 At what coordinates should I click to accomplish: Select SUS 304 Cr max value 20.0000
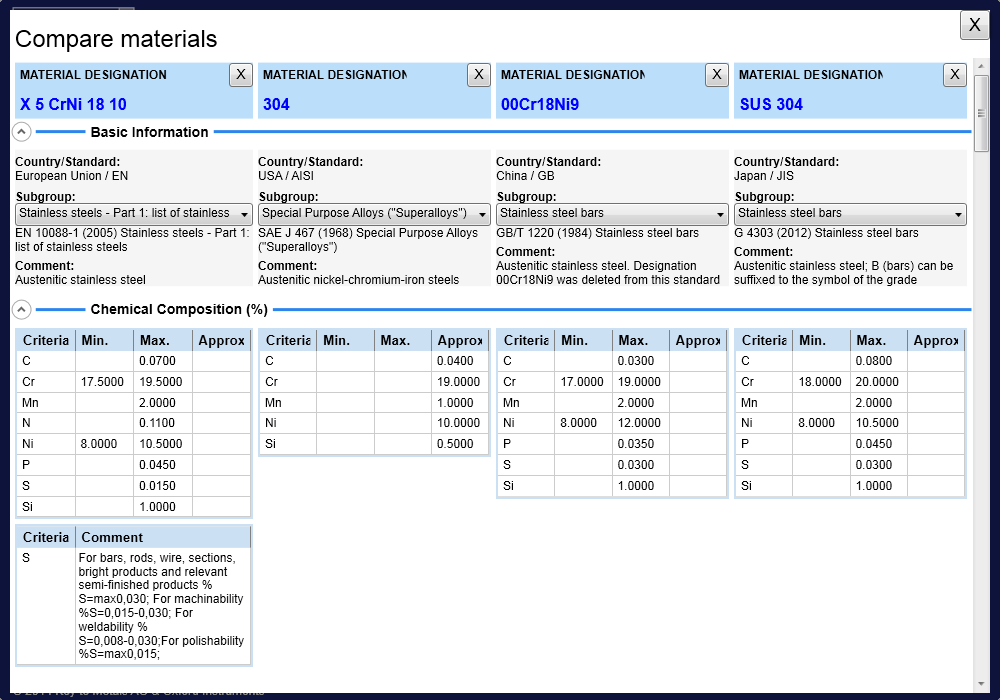click(878, 382)
